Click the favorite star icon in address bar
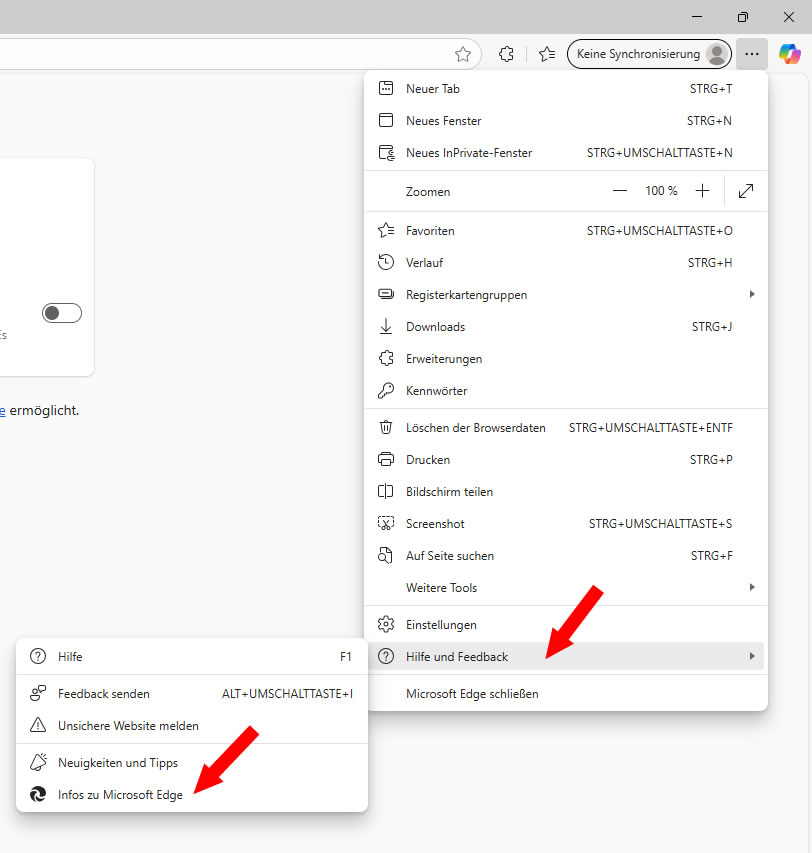 (x=463, y=54)
